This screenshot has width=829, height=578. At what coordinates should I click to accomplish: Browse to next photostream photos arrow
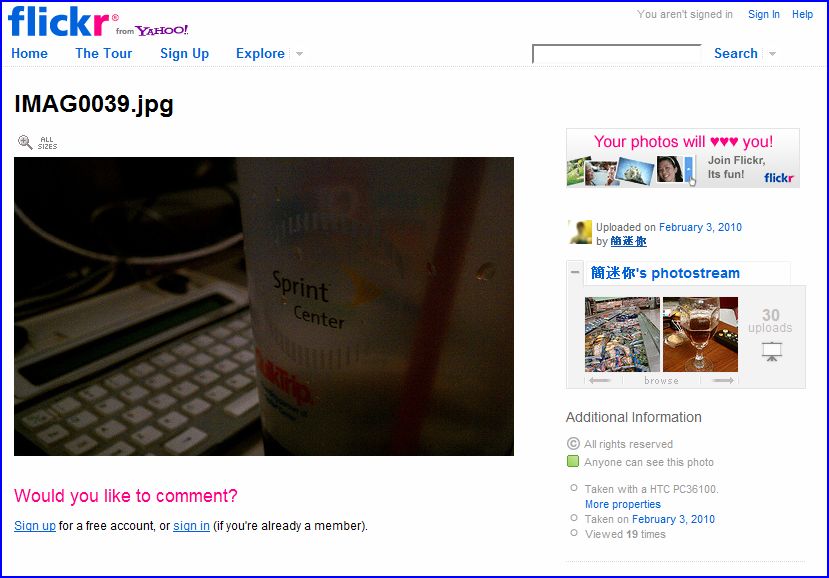(722, 381)
